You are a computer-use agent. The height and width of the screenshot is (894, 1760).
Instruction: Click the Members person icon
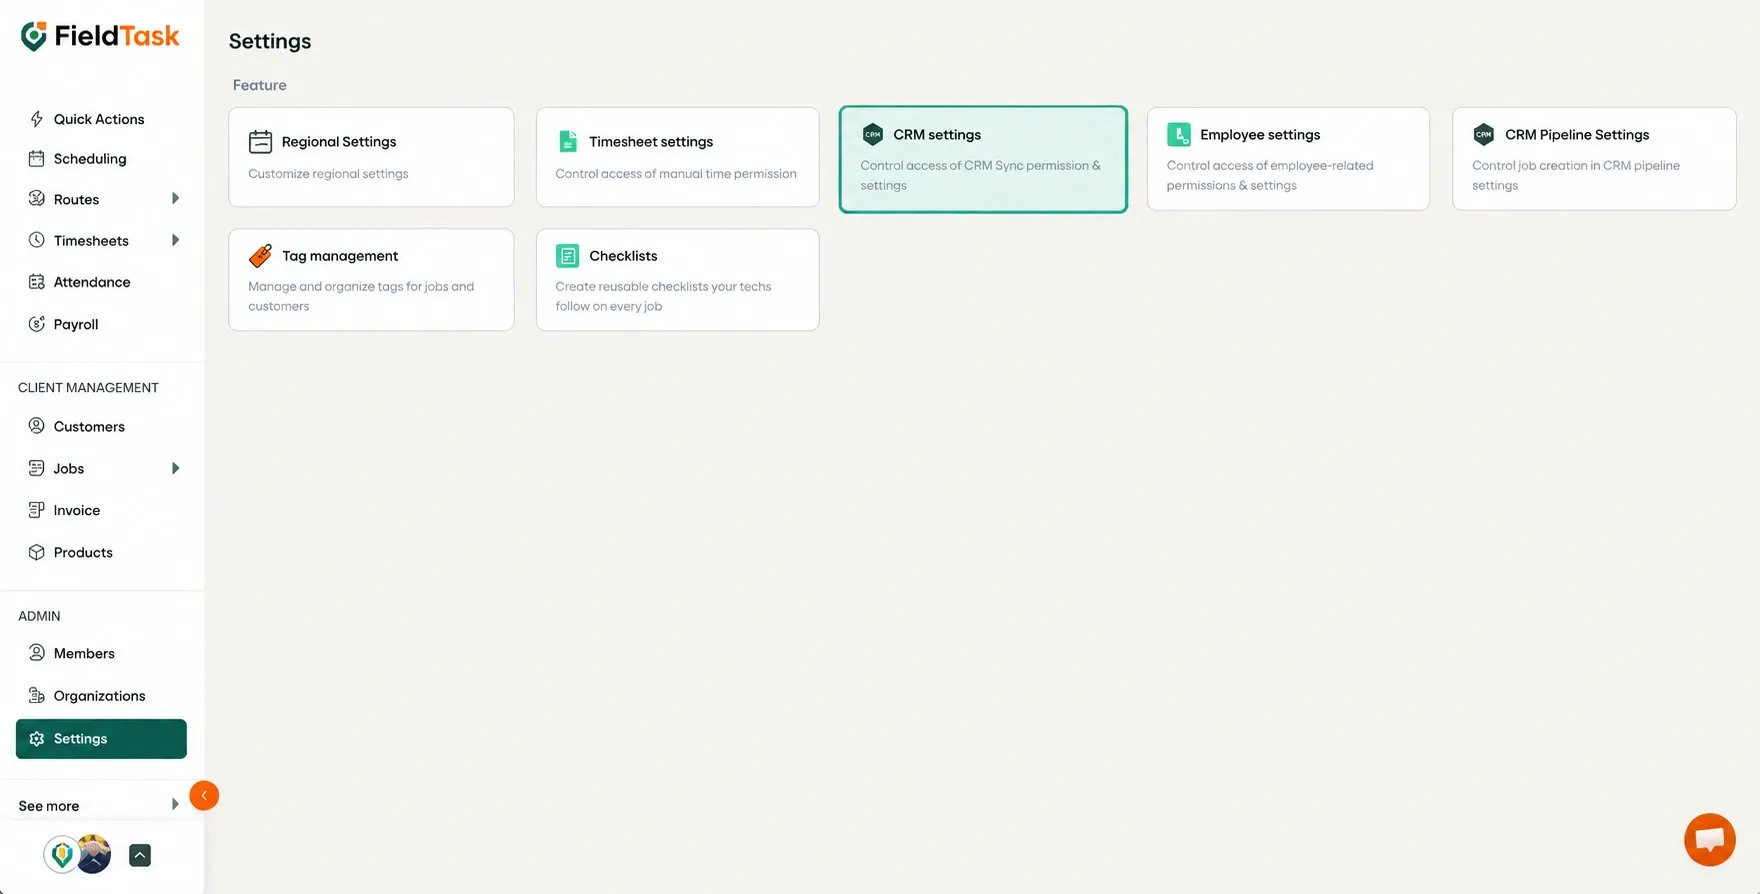click(37, 653)
